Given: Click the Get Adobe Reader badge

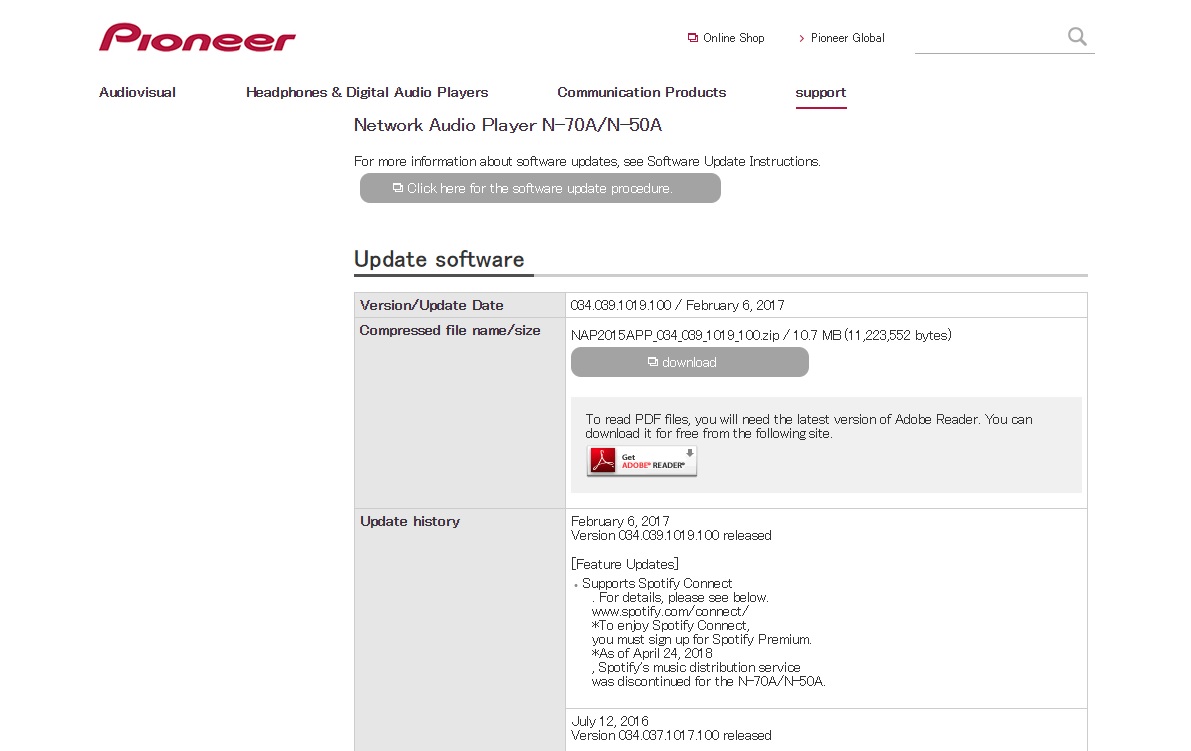Looking at the screenshot, I should pyautogui.click(x=642, y=461).
